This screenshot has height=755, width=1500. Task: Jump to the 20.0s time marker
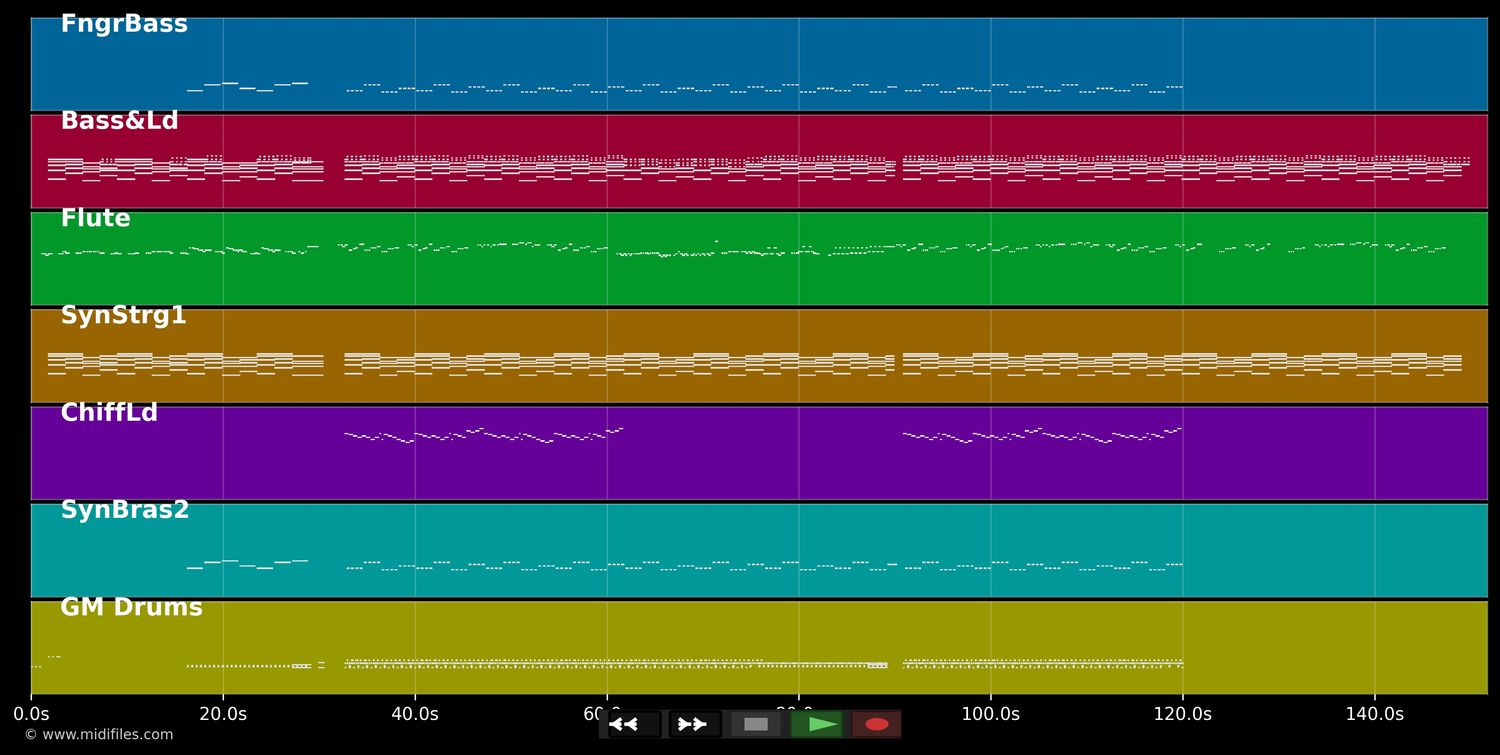(223, 714)
